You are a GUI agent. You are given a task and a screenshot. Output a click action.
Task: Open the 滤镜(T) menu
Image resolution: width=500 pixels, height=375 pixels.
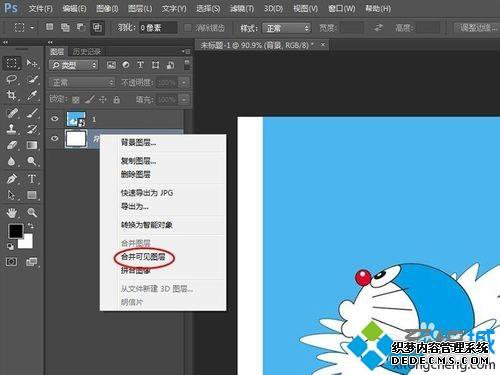pyautogui.click(x=242, y=8)
